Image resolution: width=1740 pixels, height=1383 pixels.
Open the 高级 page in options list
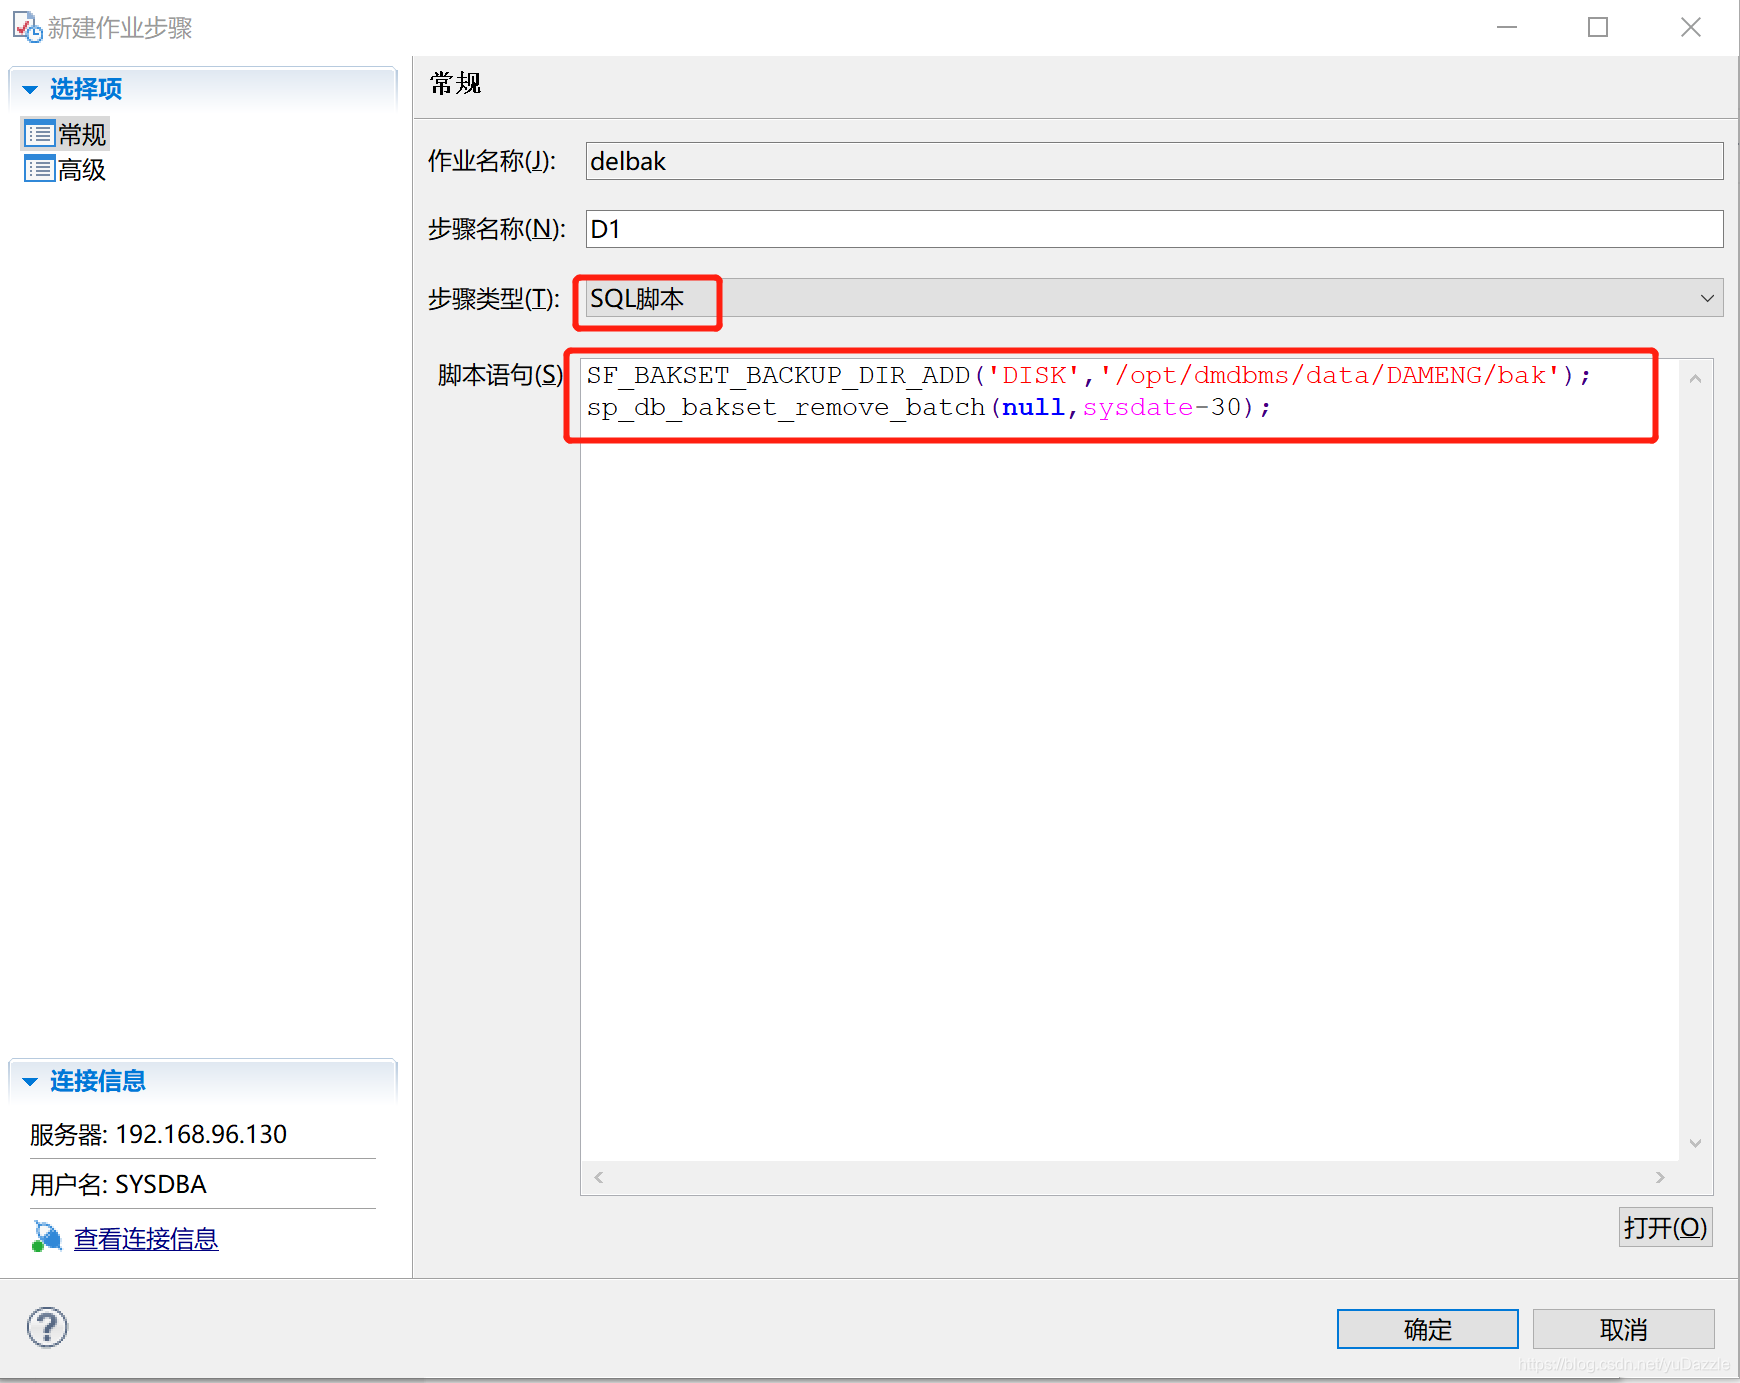[66, 170]
